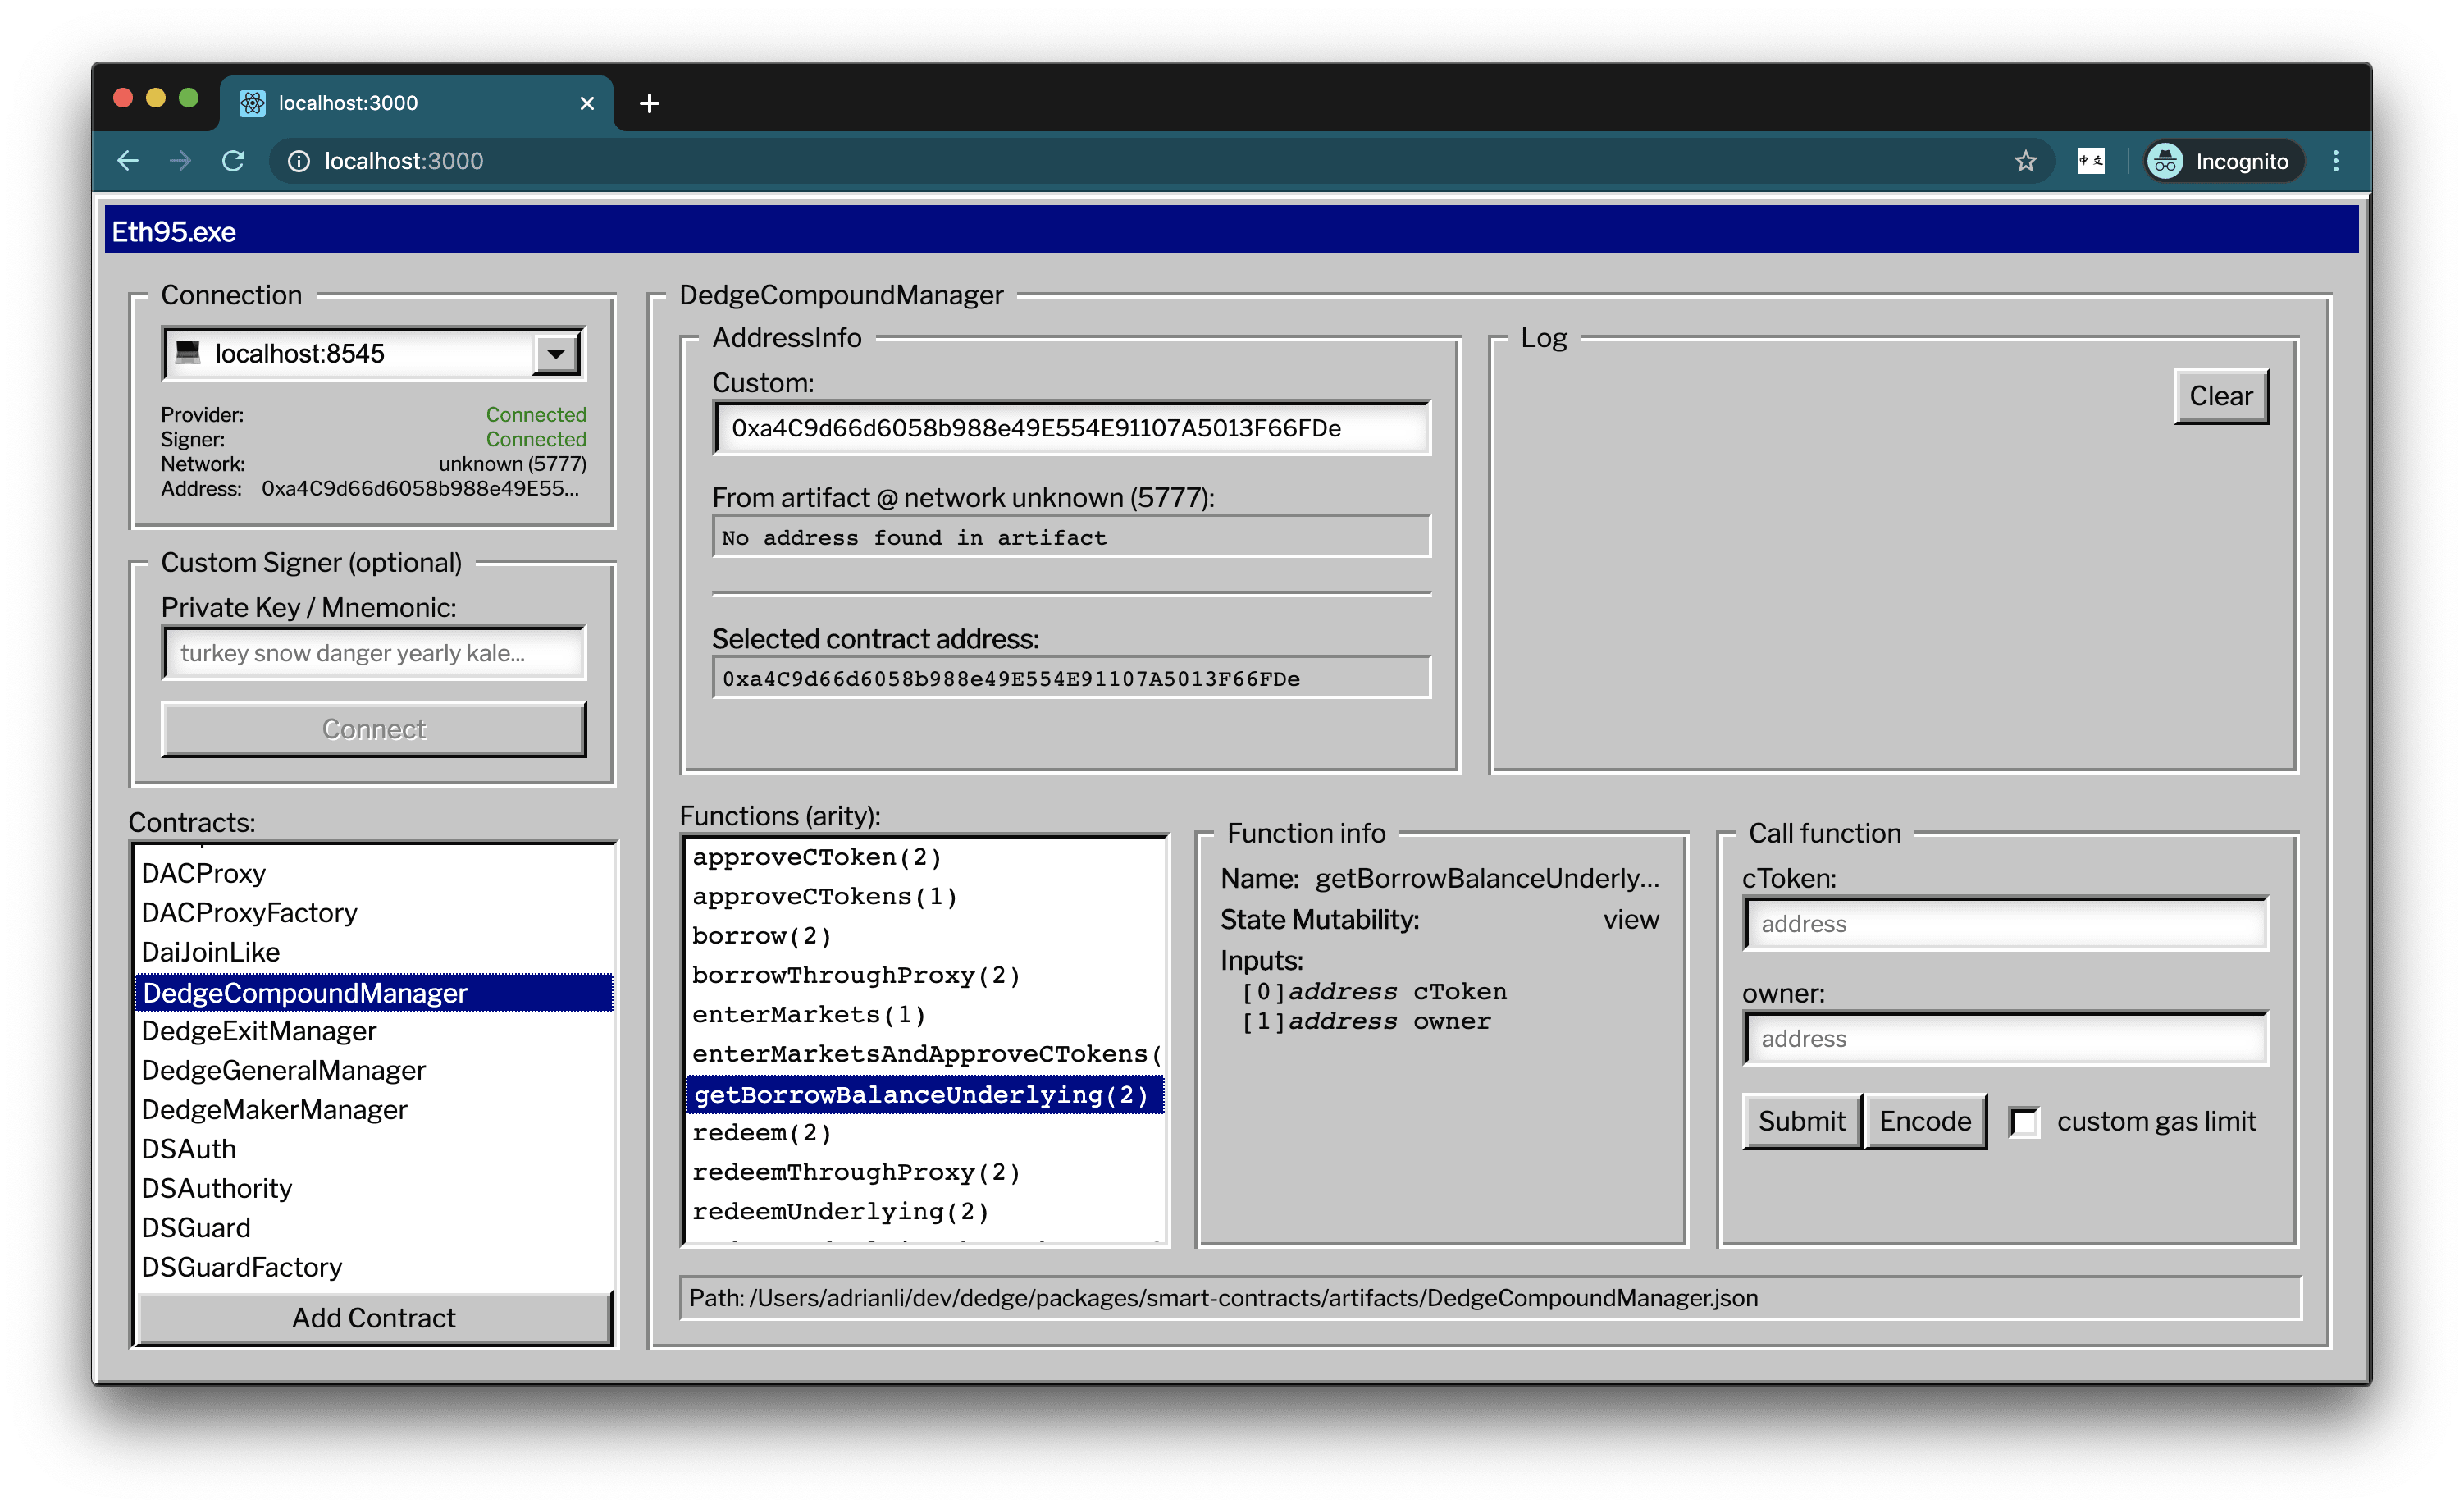Clear the Log panel

2221,396
